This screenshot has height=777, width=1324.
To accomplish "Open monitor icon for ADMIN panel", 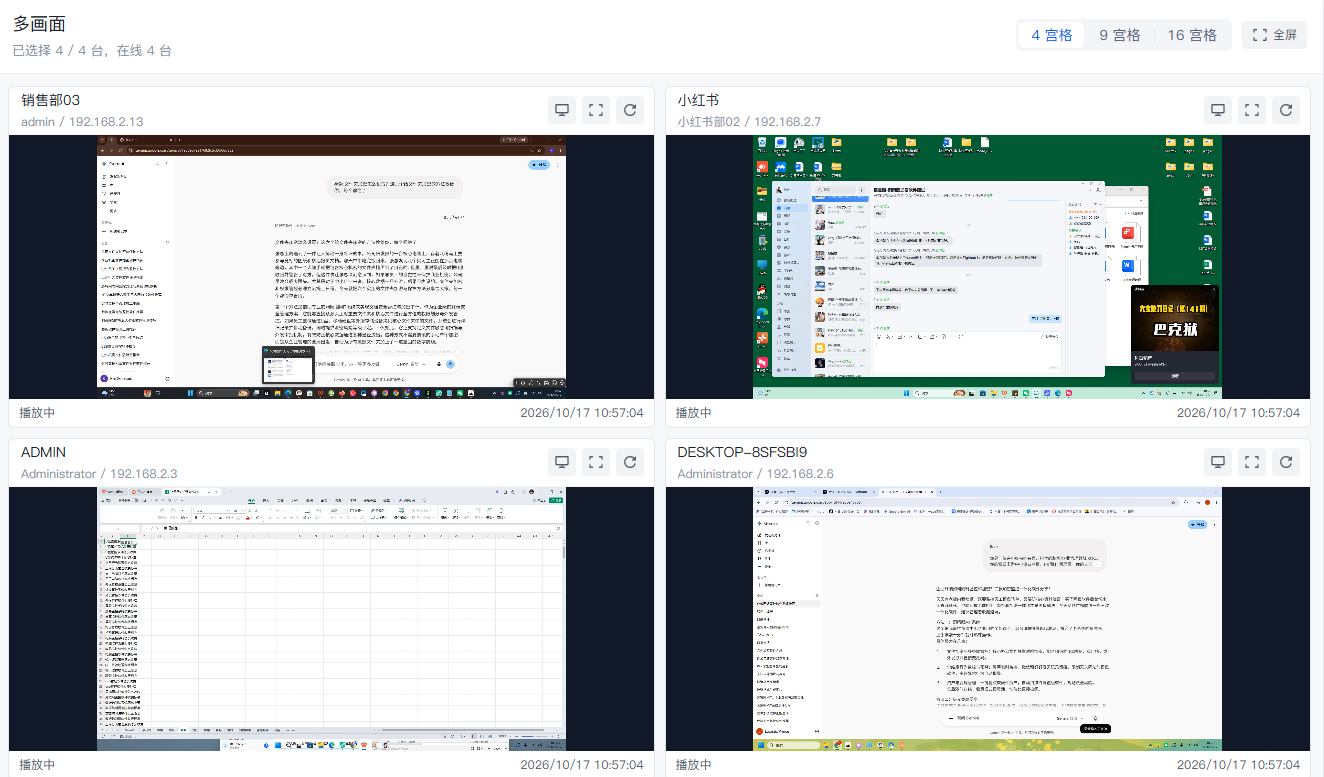I will 562,462.
